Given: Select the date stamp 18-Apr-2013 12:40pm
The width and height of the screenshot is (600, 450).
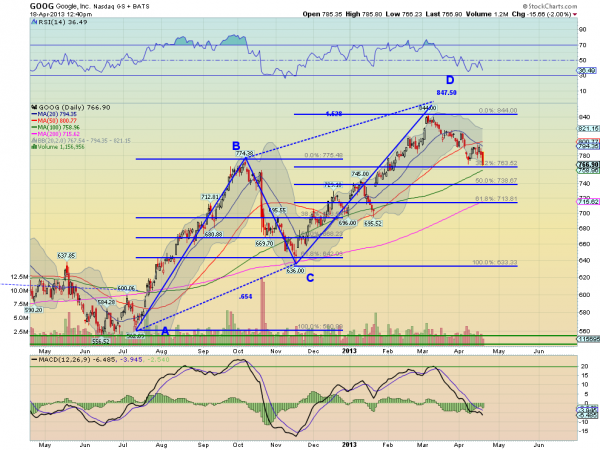Looking at the screenshot, I should click(x=61, y=14).
